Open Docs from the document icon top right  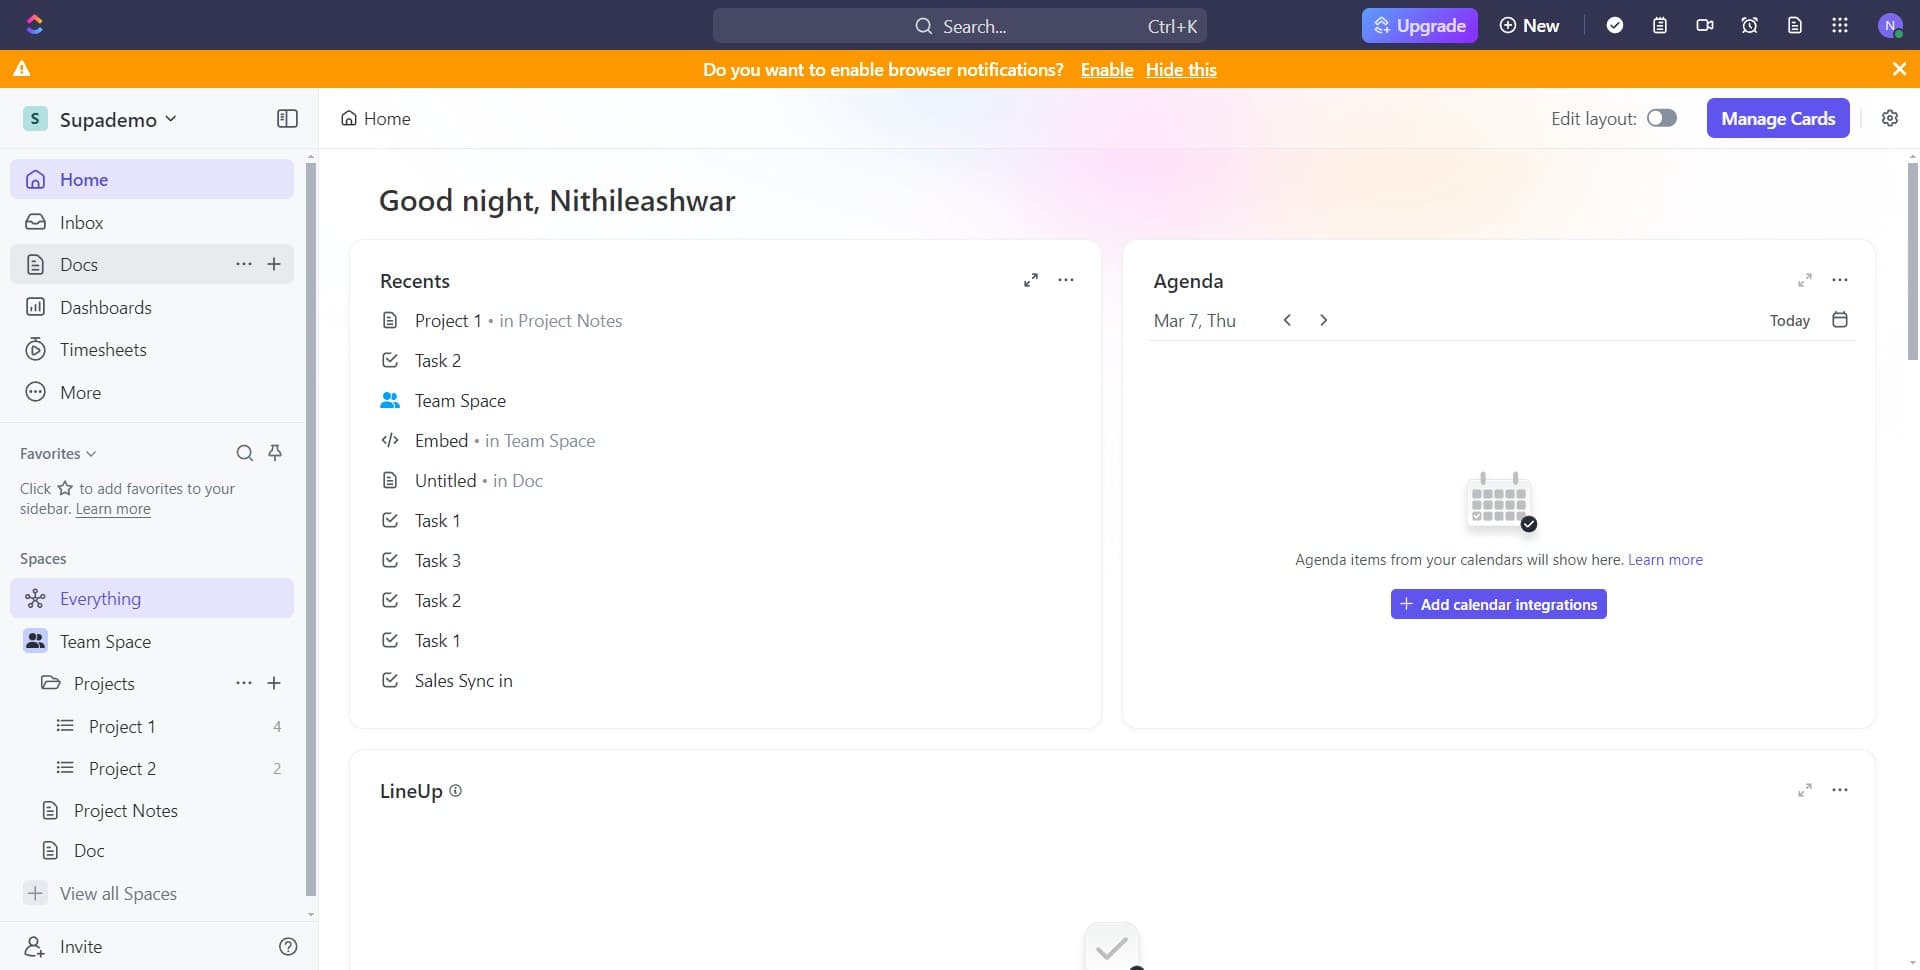click(x=1794, y=25)
